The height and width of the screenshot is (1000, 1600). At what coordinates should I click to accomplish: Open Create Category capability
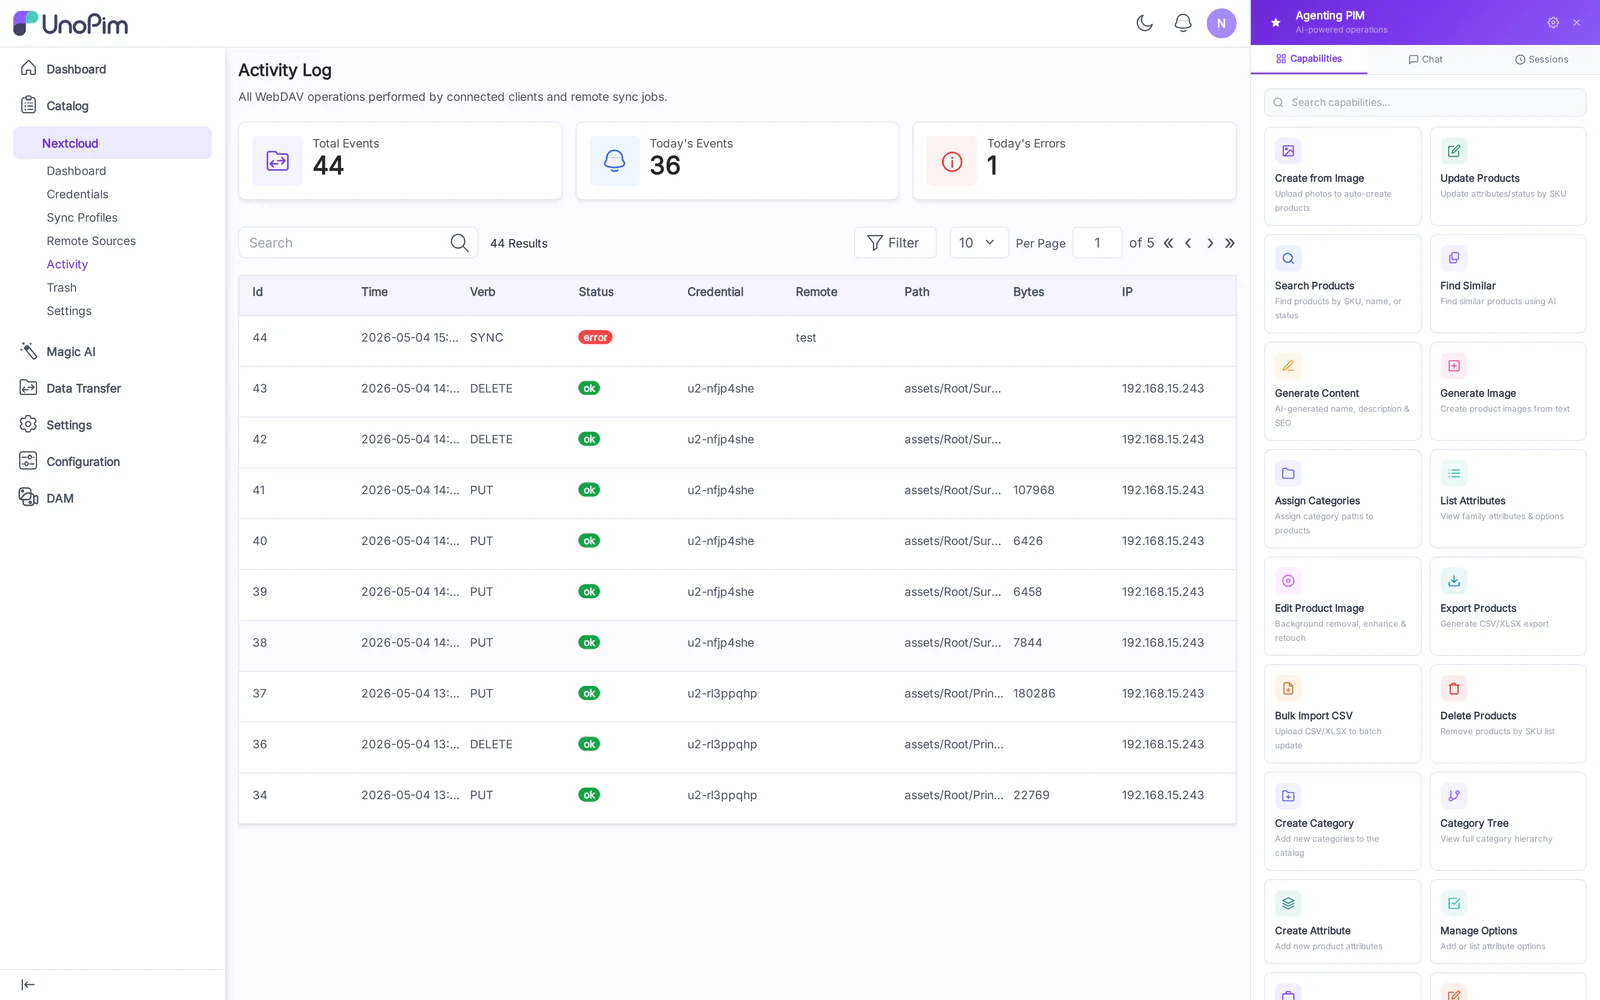click(1342, 821)
